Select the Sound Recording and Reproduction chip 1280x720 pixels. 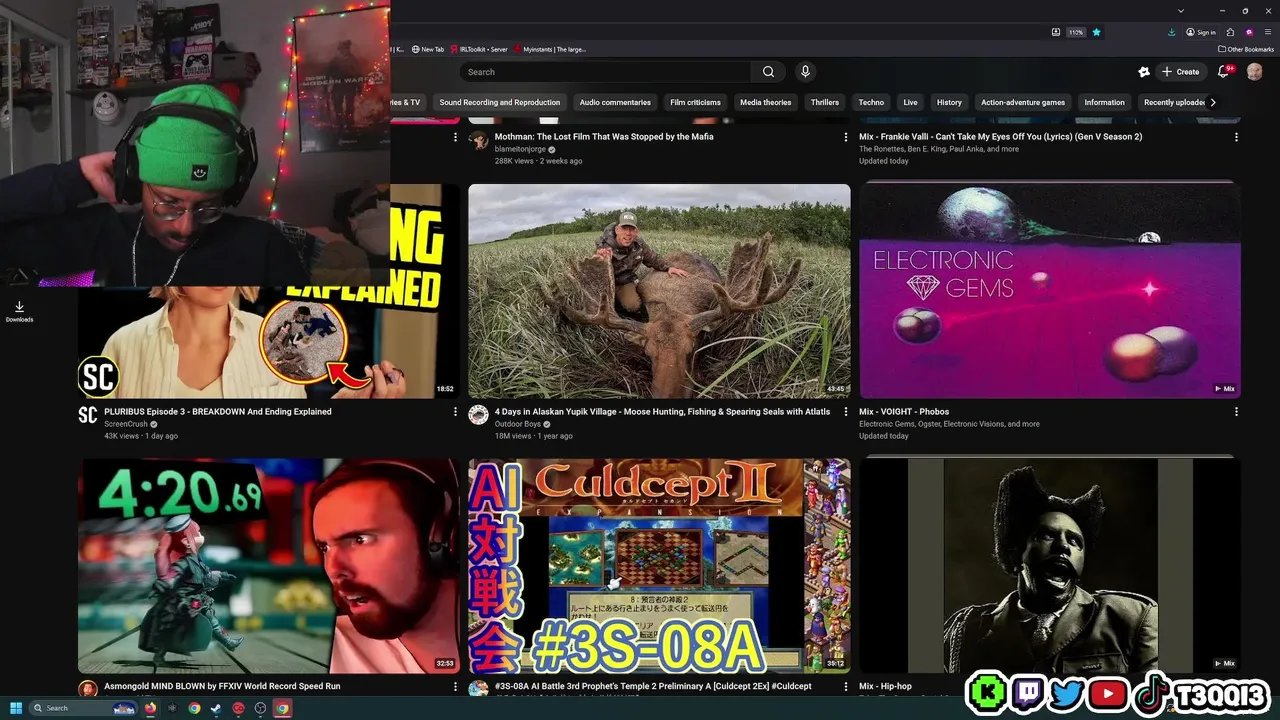[x=500, y=102]
